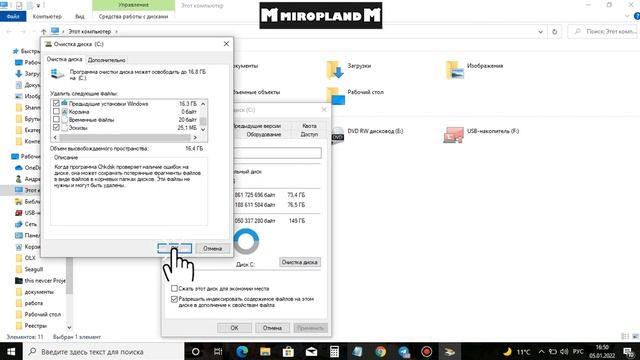This screenshot has height=360, width=640.
Task: Uncheck Предыдущие установки Windows checkbox
Action: click(56, 104)
